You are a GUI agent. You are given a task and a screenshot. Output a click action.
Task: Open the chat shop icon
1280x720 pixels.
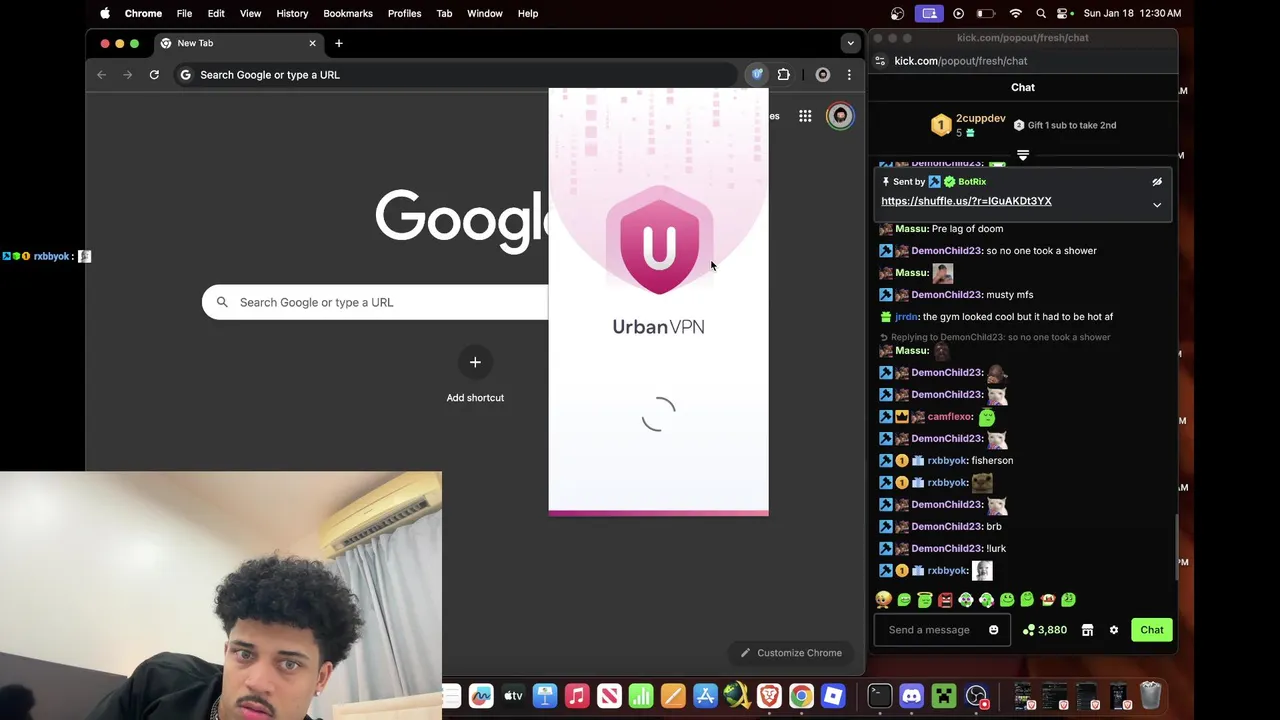(x=1087, y=630)
